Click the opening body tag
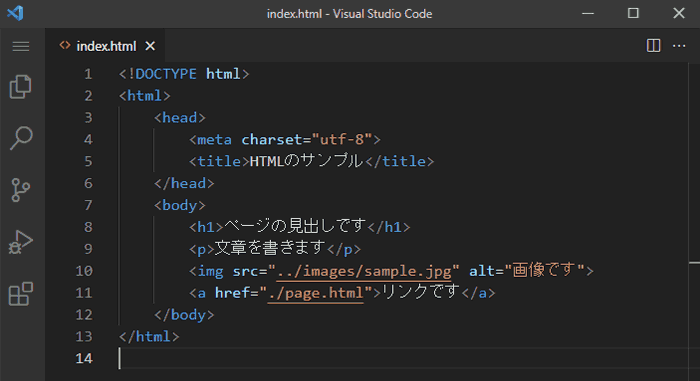The width and height of the screenshot is (700, 381). [x=179, y=205]
